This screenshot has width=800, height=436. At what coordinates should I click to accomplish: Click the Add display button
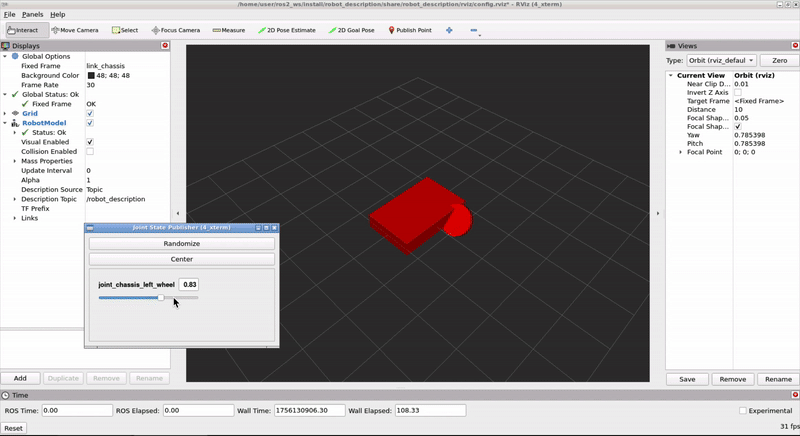click(20, 378)
